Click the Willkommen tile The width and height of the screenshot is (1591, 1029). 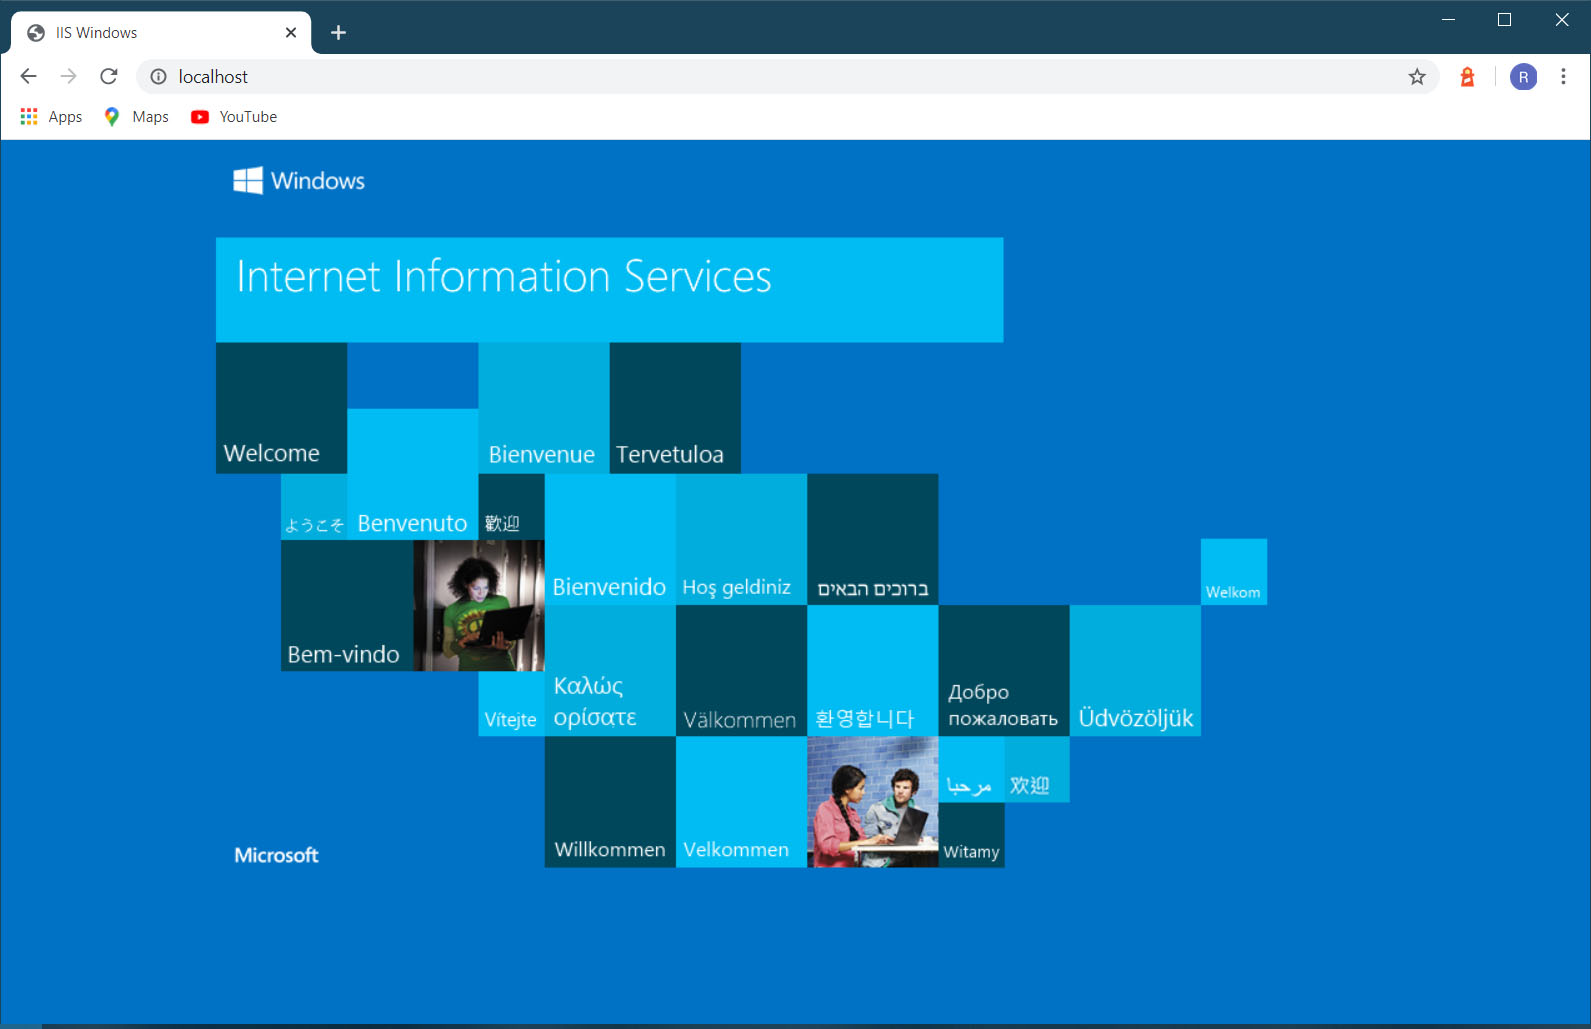(610, 802)
